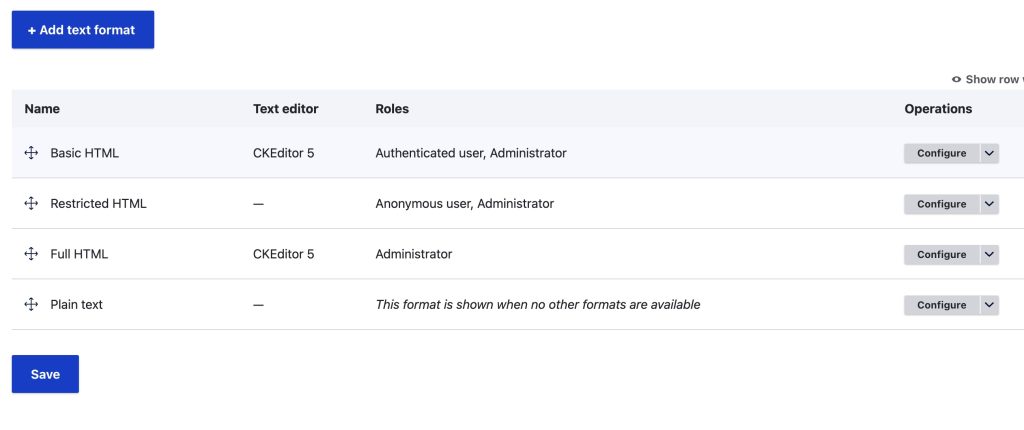Configure the Plain text format
1024x430 pixels.
tap(941, 305)
